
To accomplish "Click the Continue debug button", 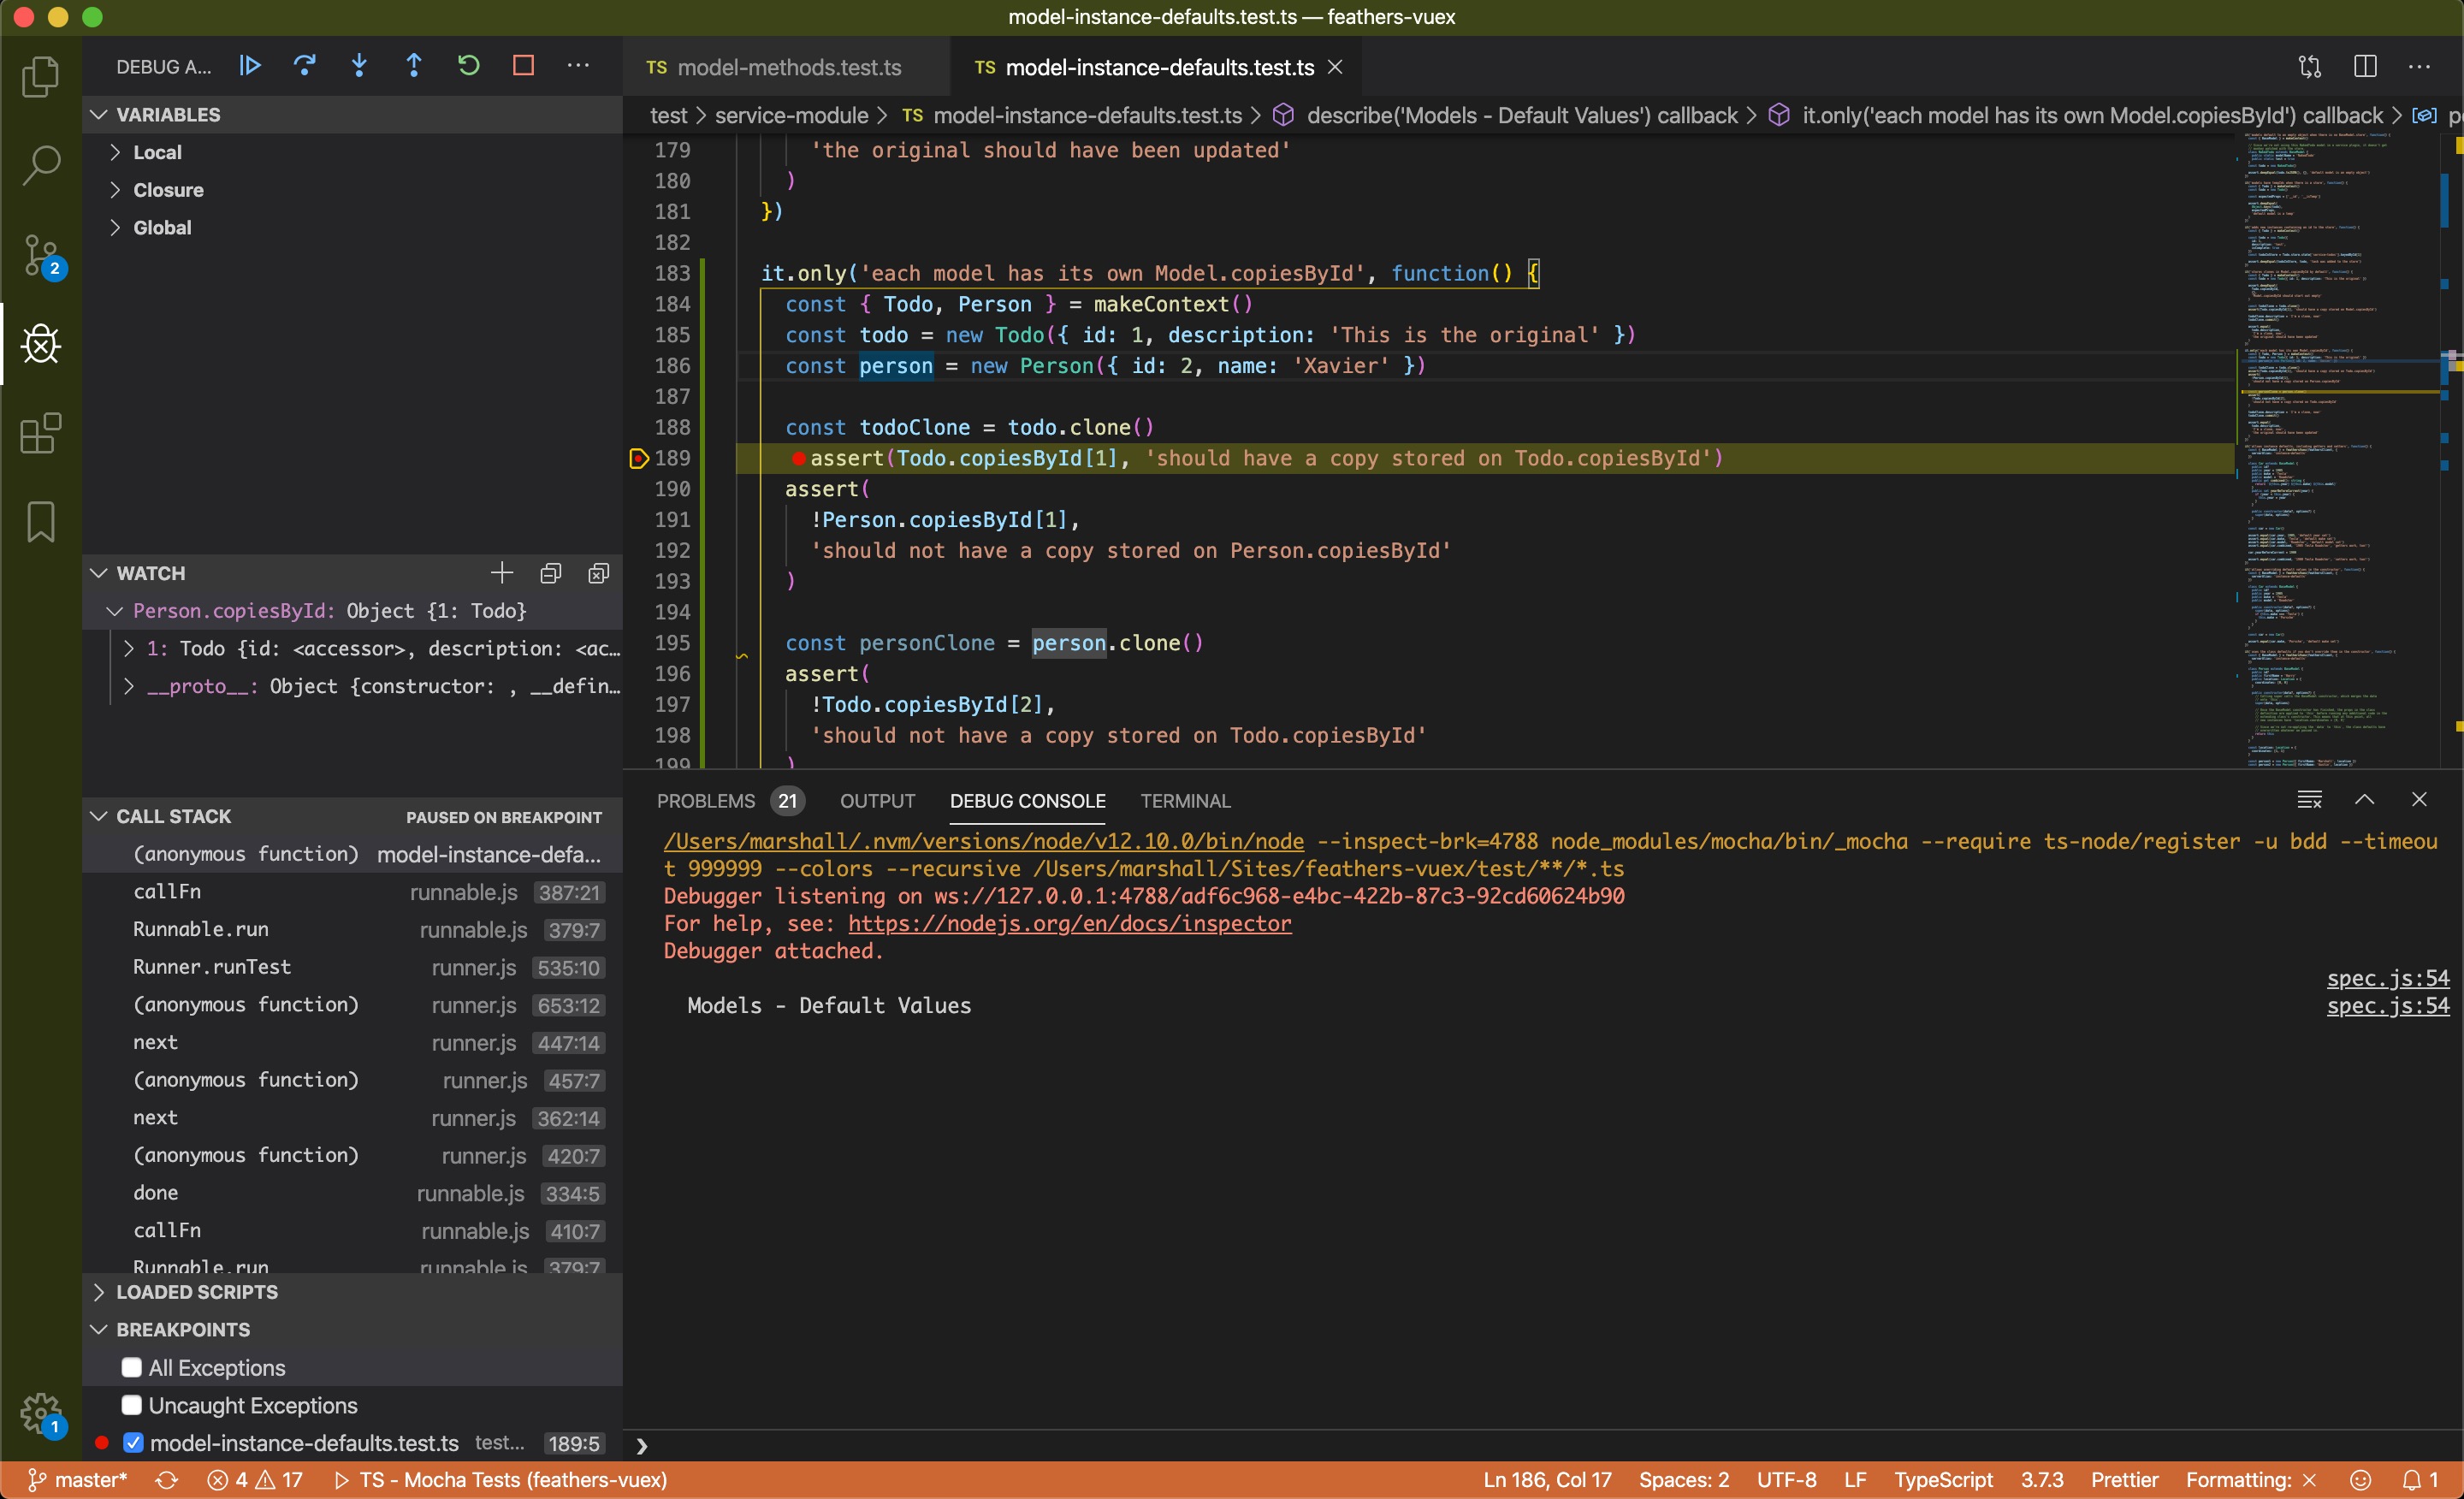I will 250,66.
